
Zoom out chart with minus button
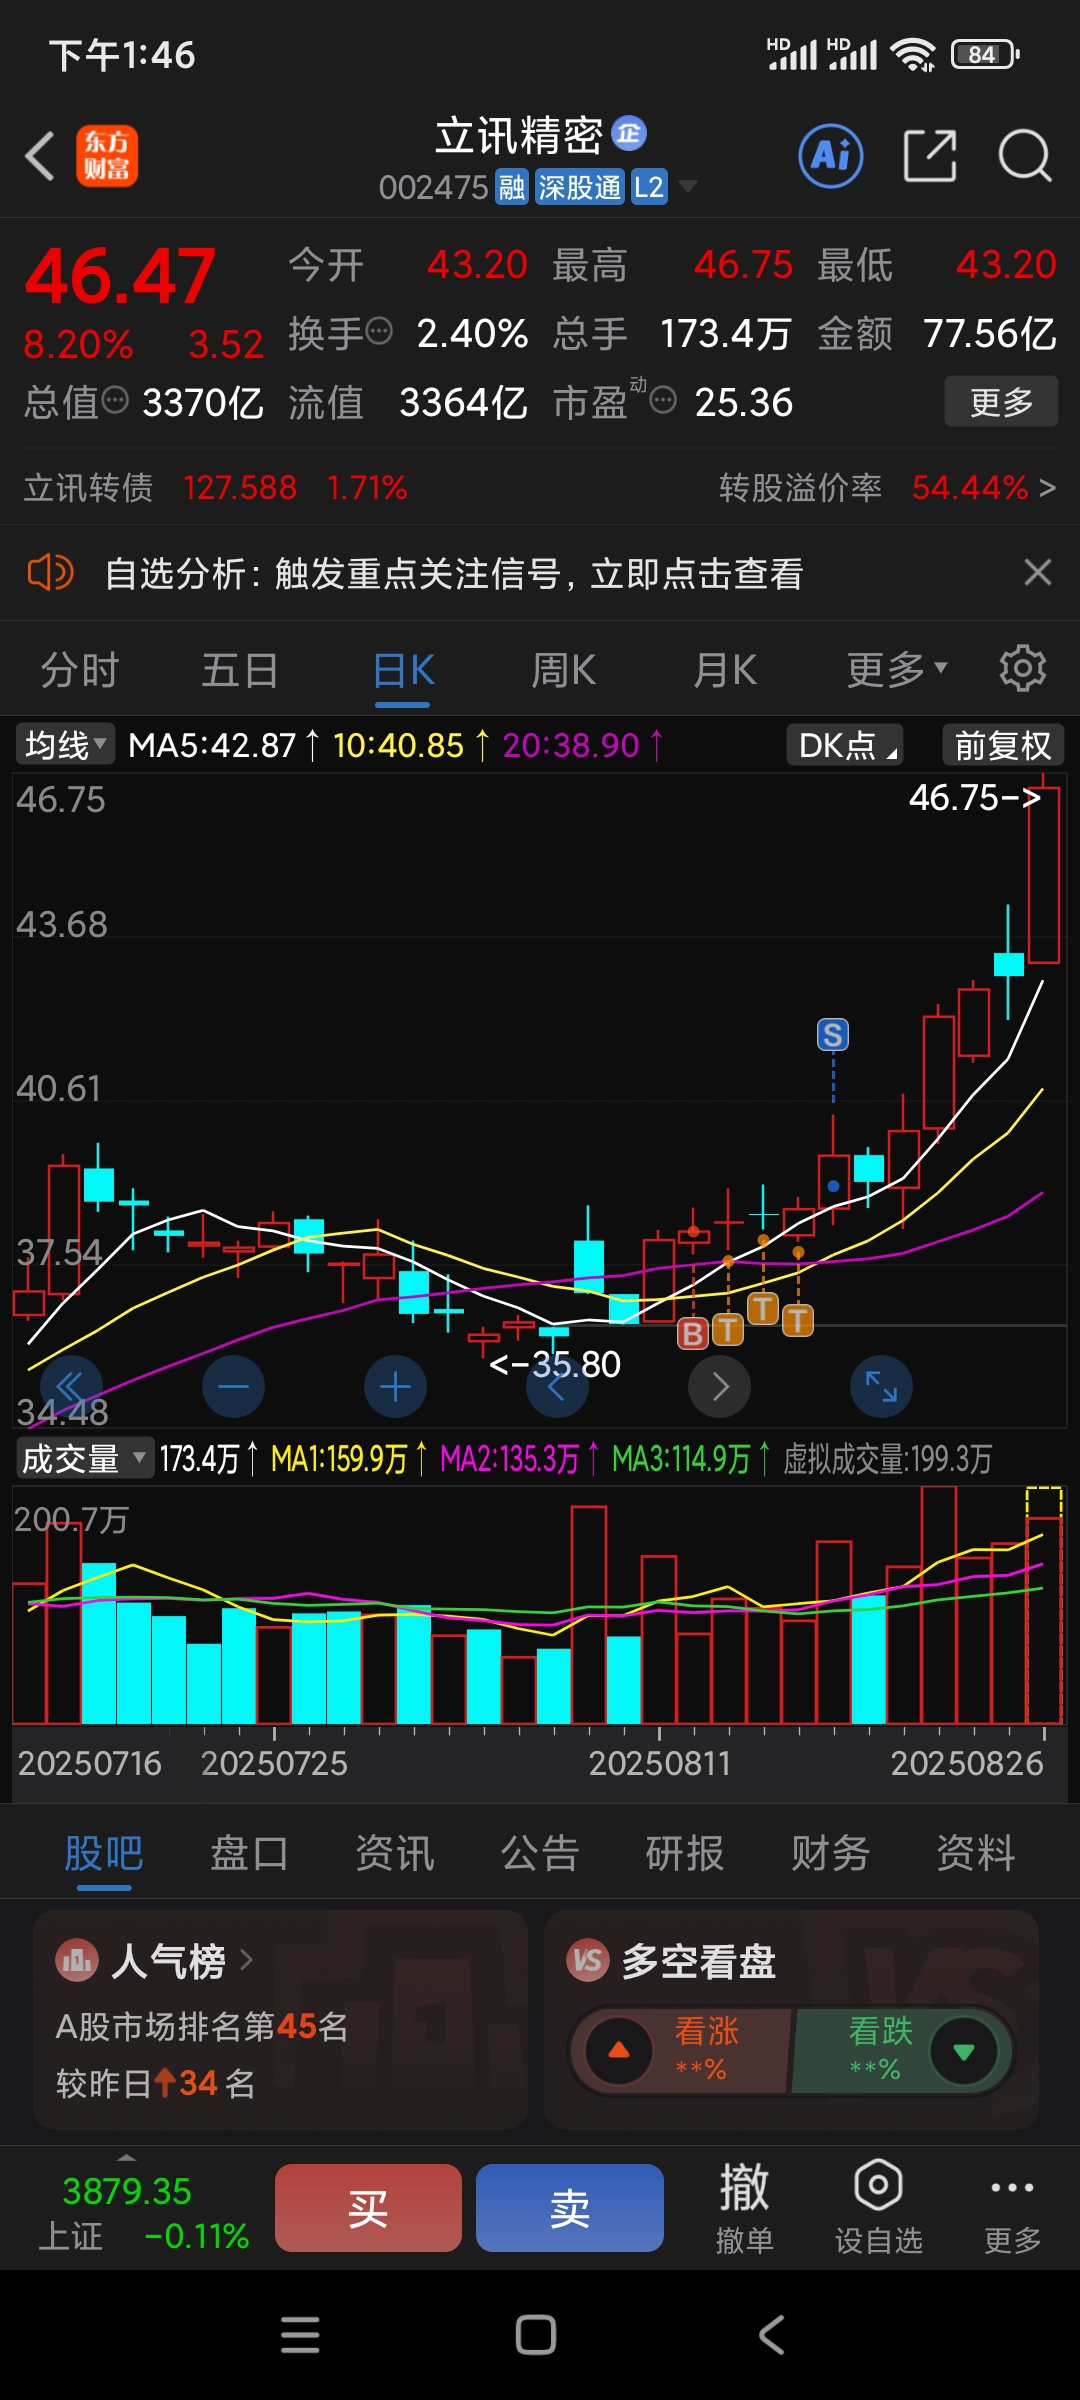pyautogui.click(x=233, y=1386)
